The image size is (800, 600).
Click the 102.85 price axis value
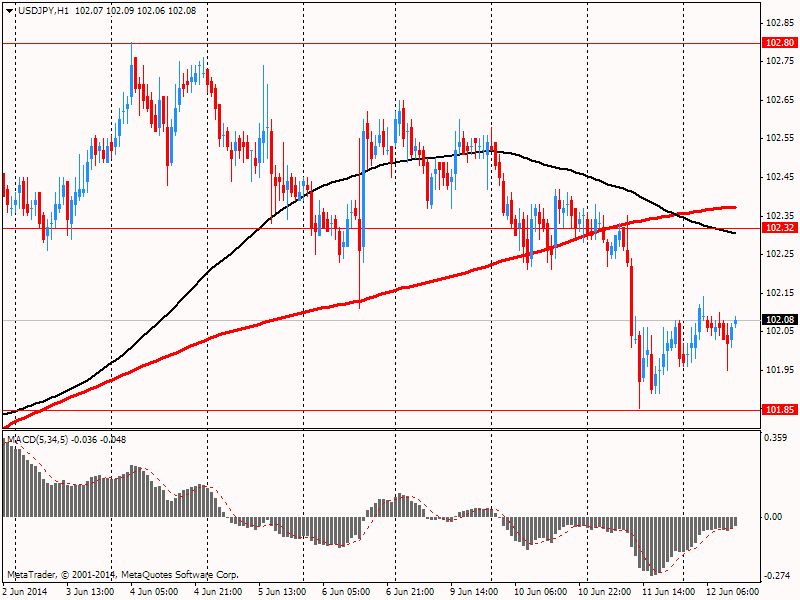(780, 23)
